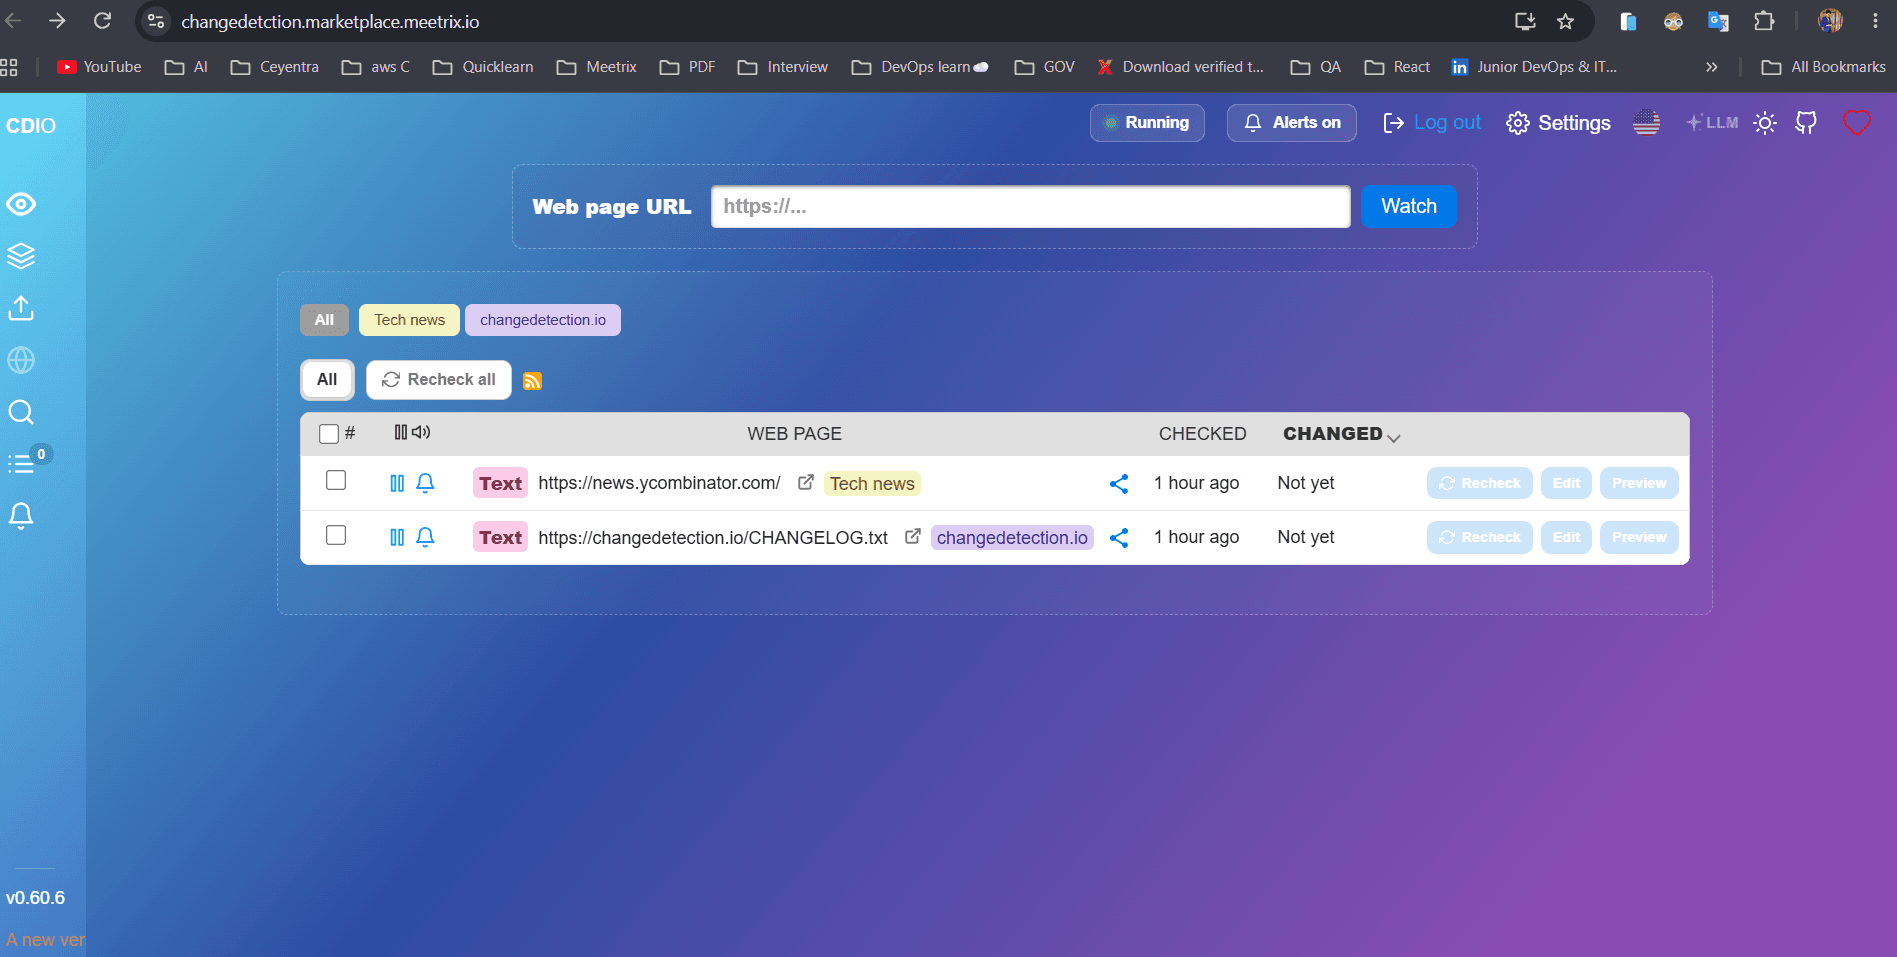Open All Bookmarks folder
Viewport: 1897px width, 957px height.
click(x=1823, y=67)
